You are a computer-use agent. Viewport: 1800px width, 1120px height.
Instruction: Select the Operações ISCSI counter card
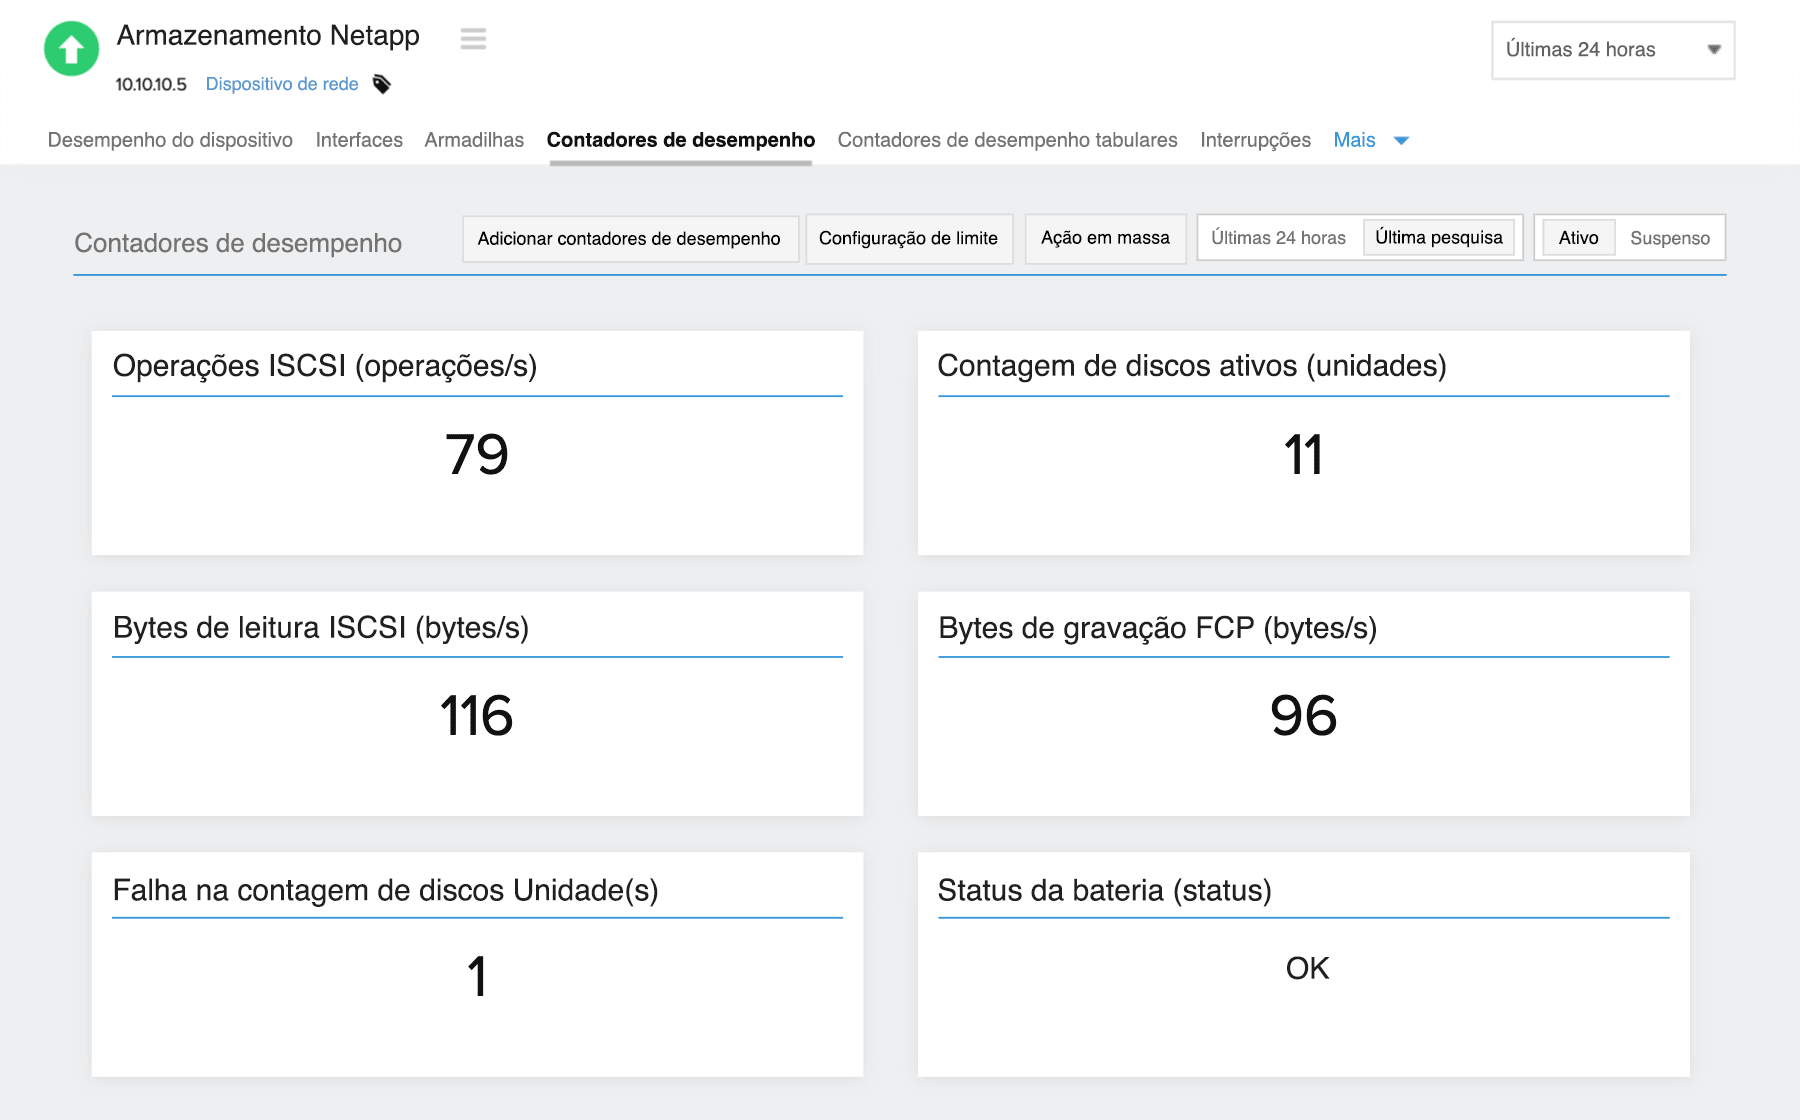pos(477,443)
